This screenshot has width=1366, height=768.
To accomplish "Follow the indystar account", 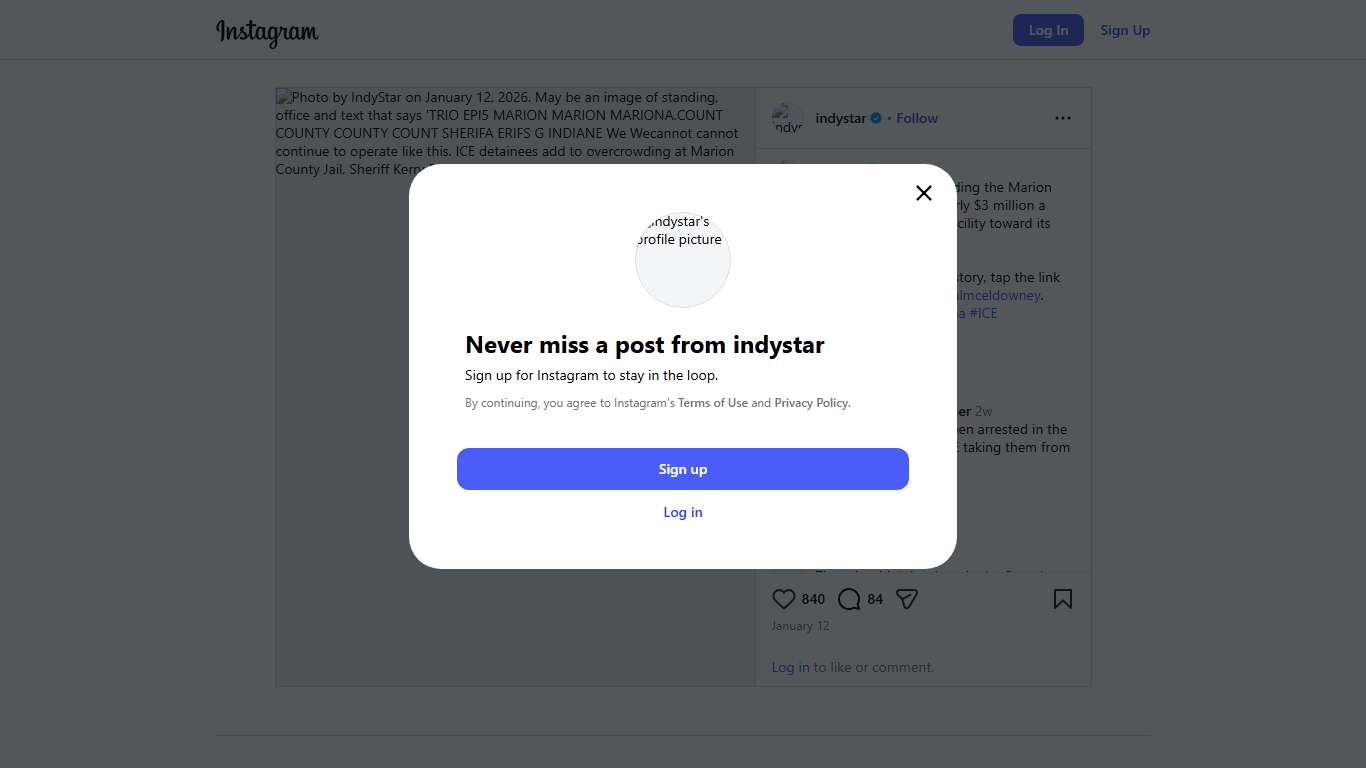I will 916,118.
